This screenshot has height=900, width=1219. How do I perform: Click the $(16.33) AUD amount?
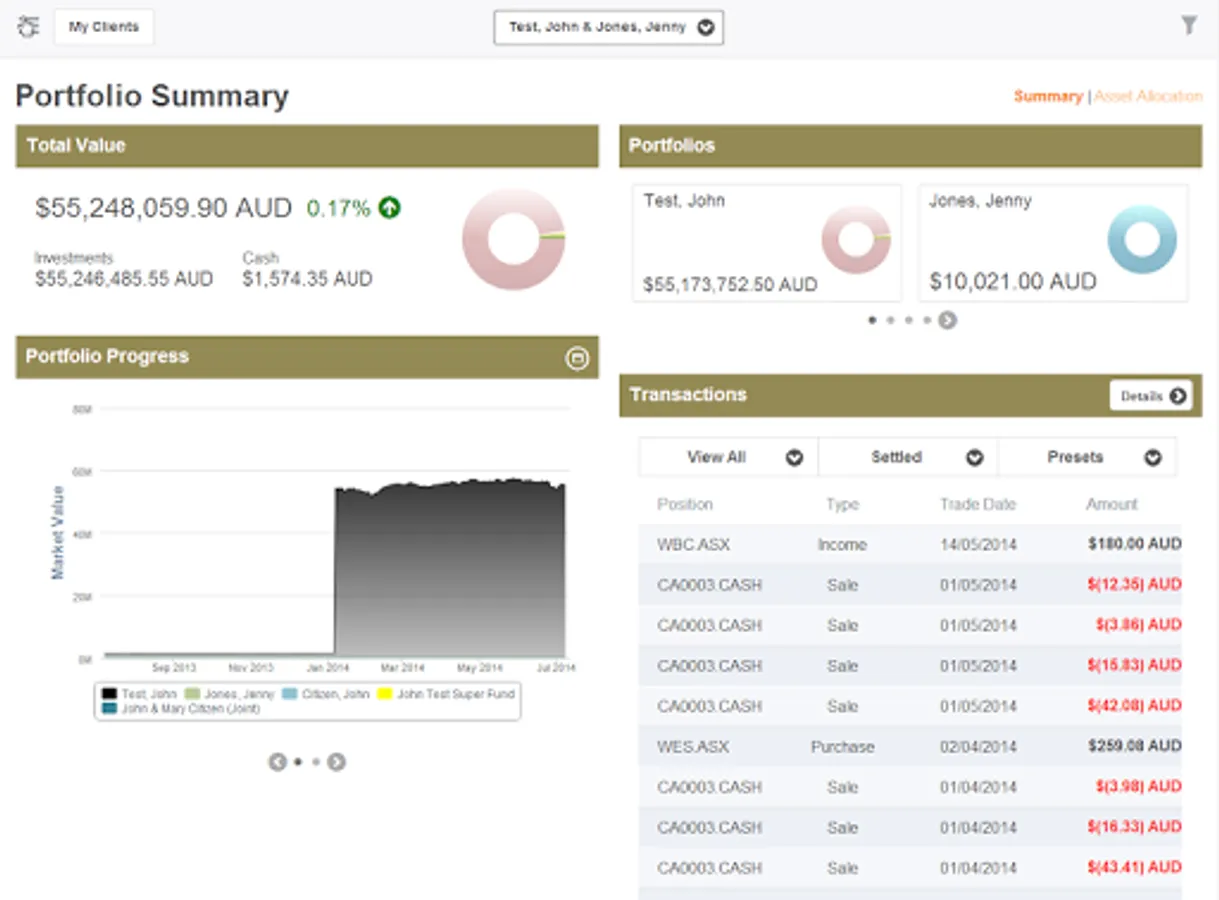1133,827
